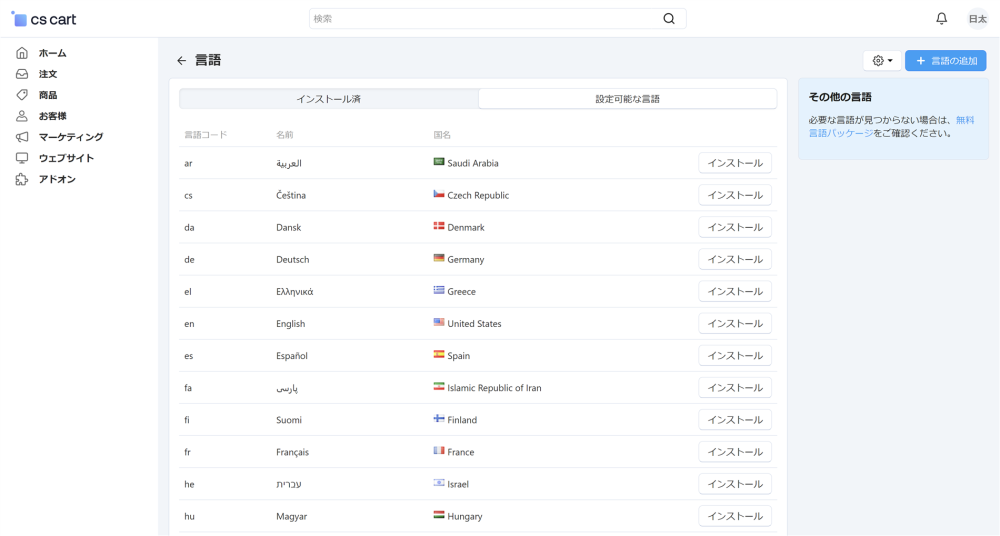Open ウェブサイト in the sidebar
Screen dimensions: 1000x536
pyautogui.click(x=66, y=158)
